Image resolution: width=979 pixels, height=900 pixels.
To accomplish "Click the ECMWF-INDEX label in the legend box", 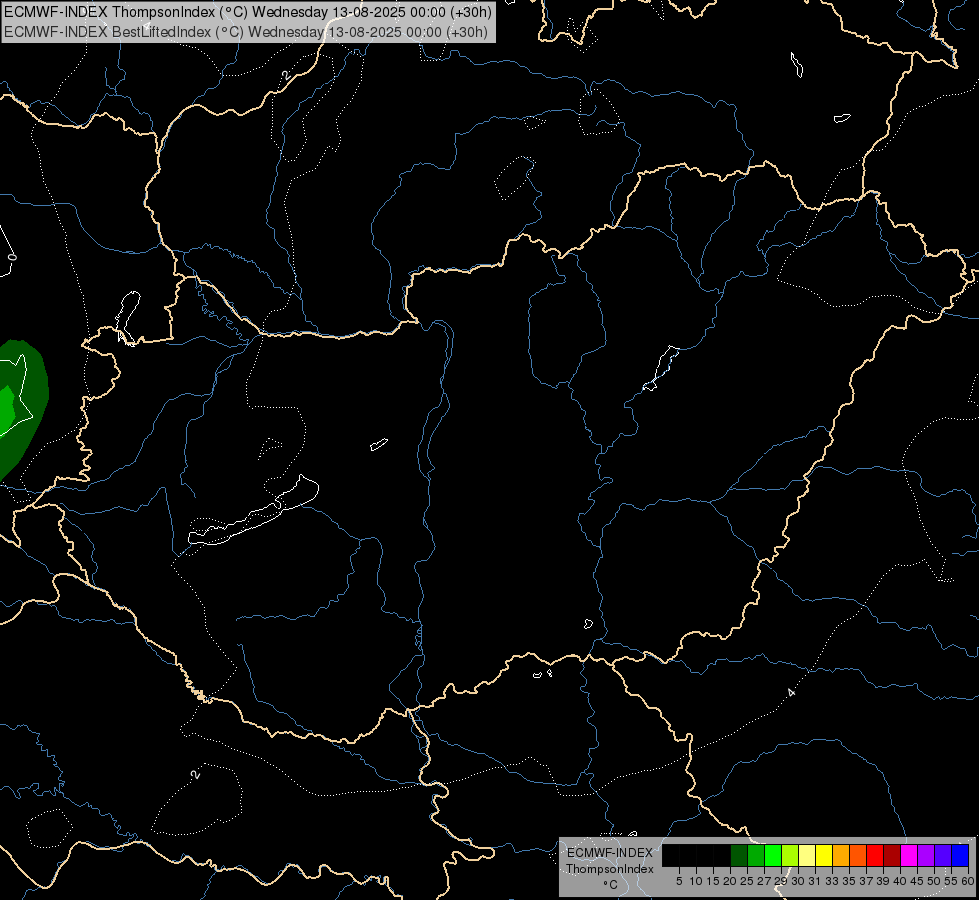I will (x=610, y=853).
